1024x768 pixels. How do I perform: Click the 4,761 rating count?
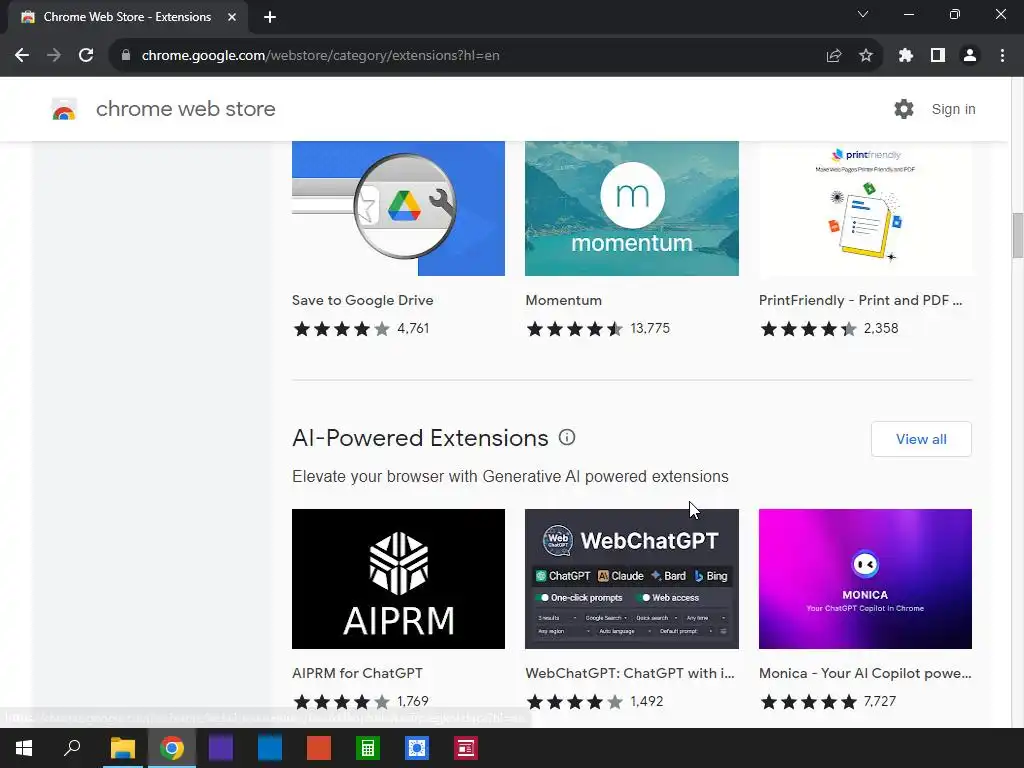tap(413, 328)
